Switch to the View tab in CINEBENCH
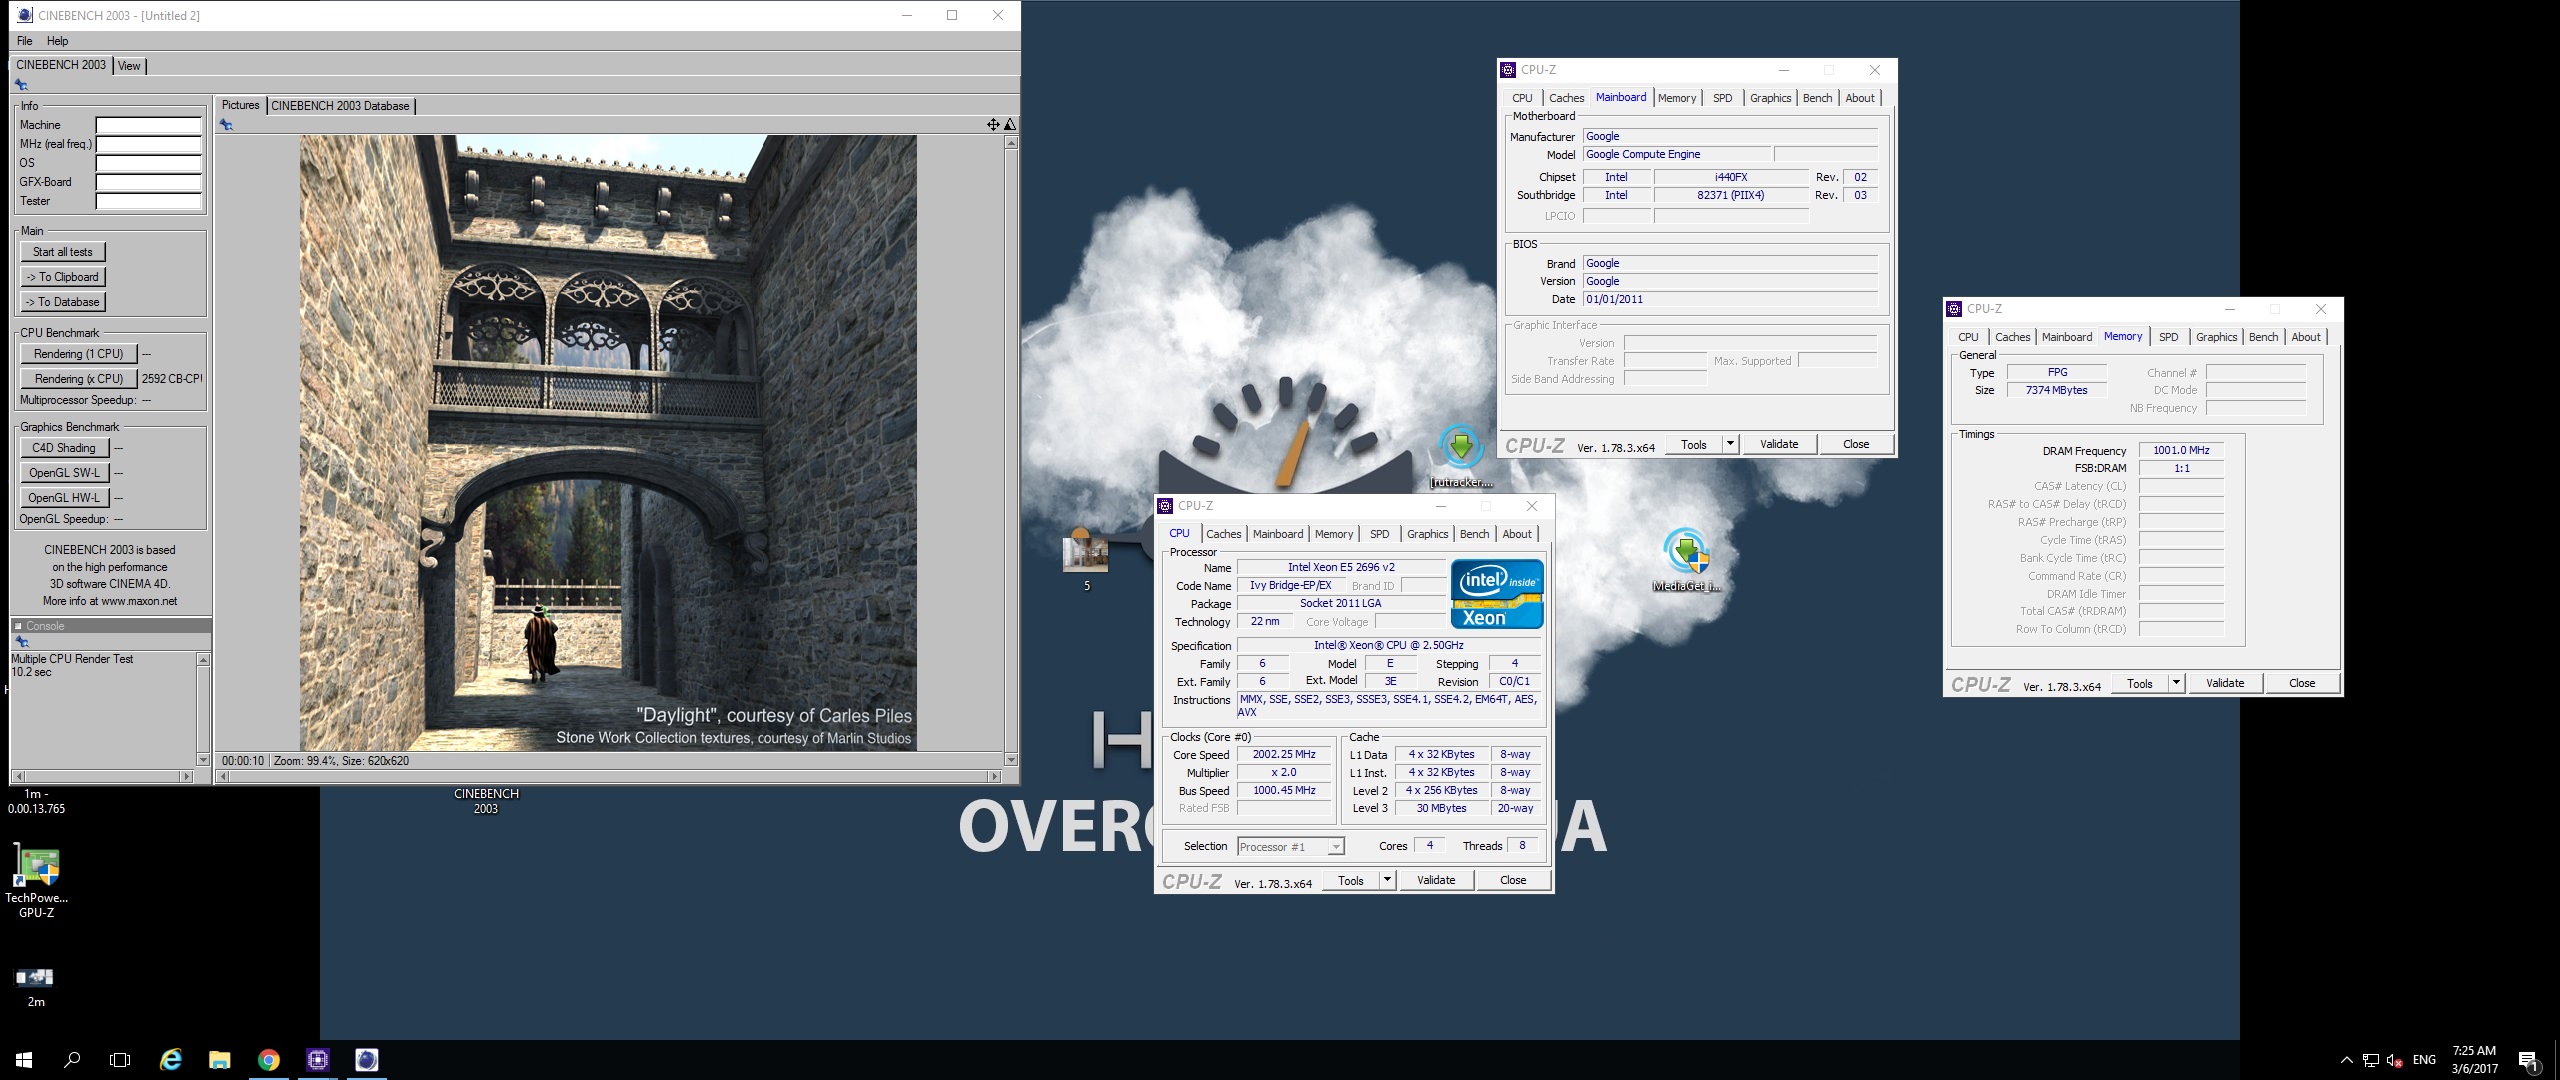 click(129, 66)
